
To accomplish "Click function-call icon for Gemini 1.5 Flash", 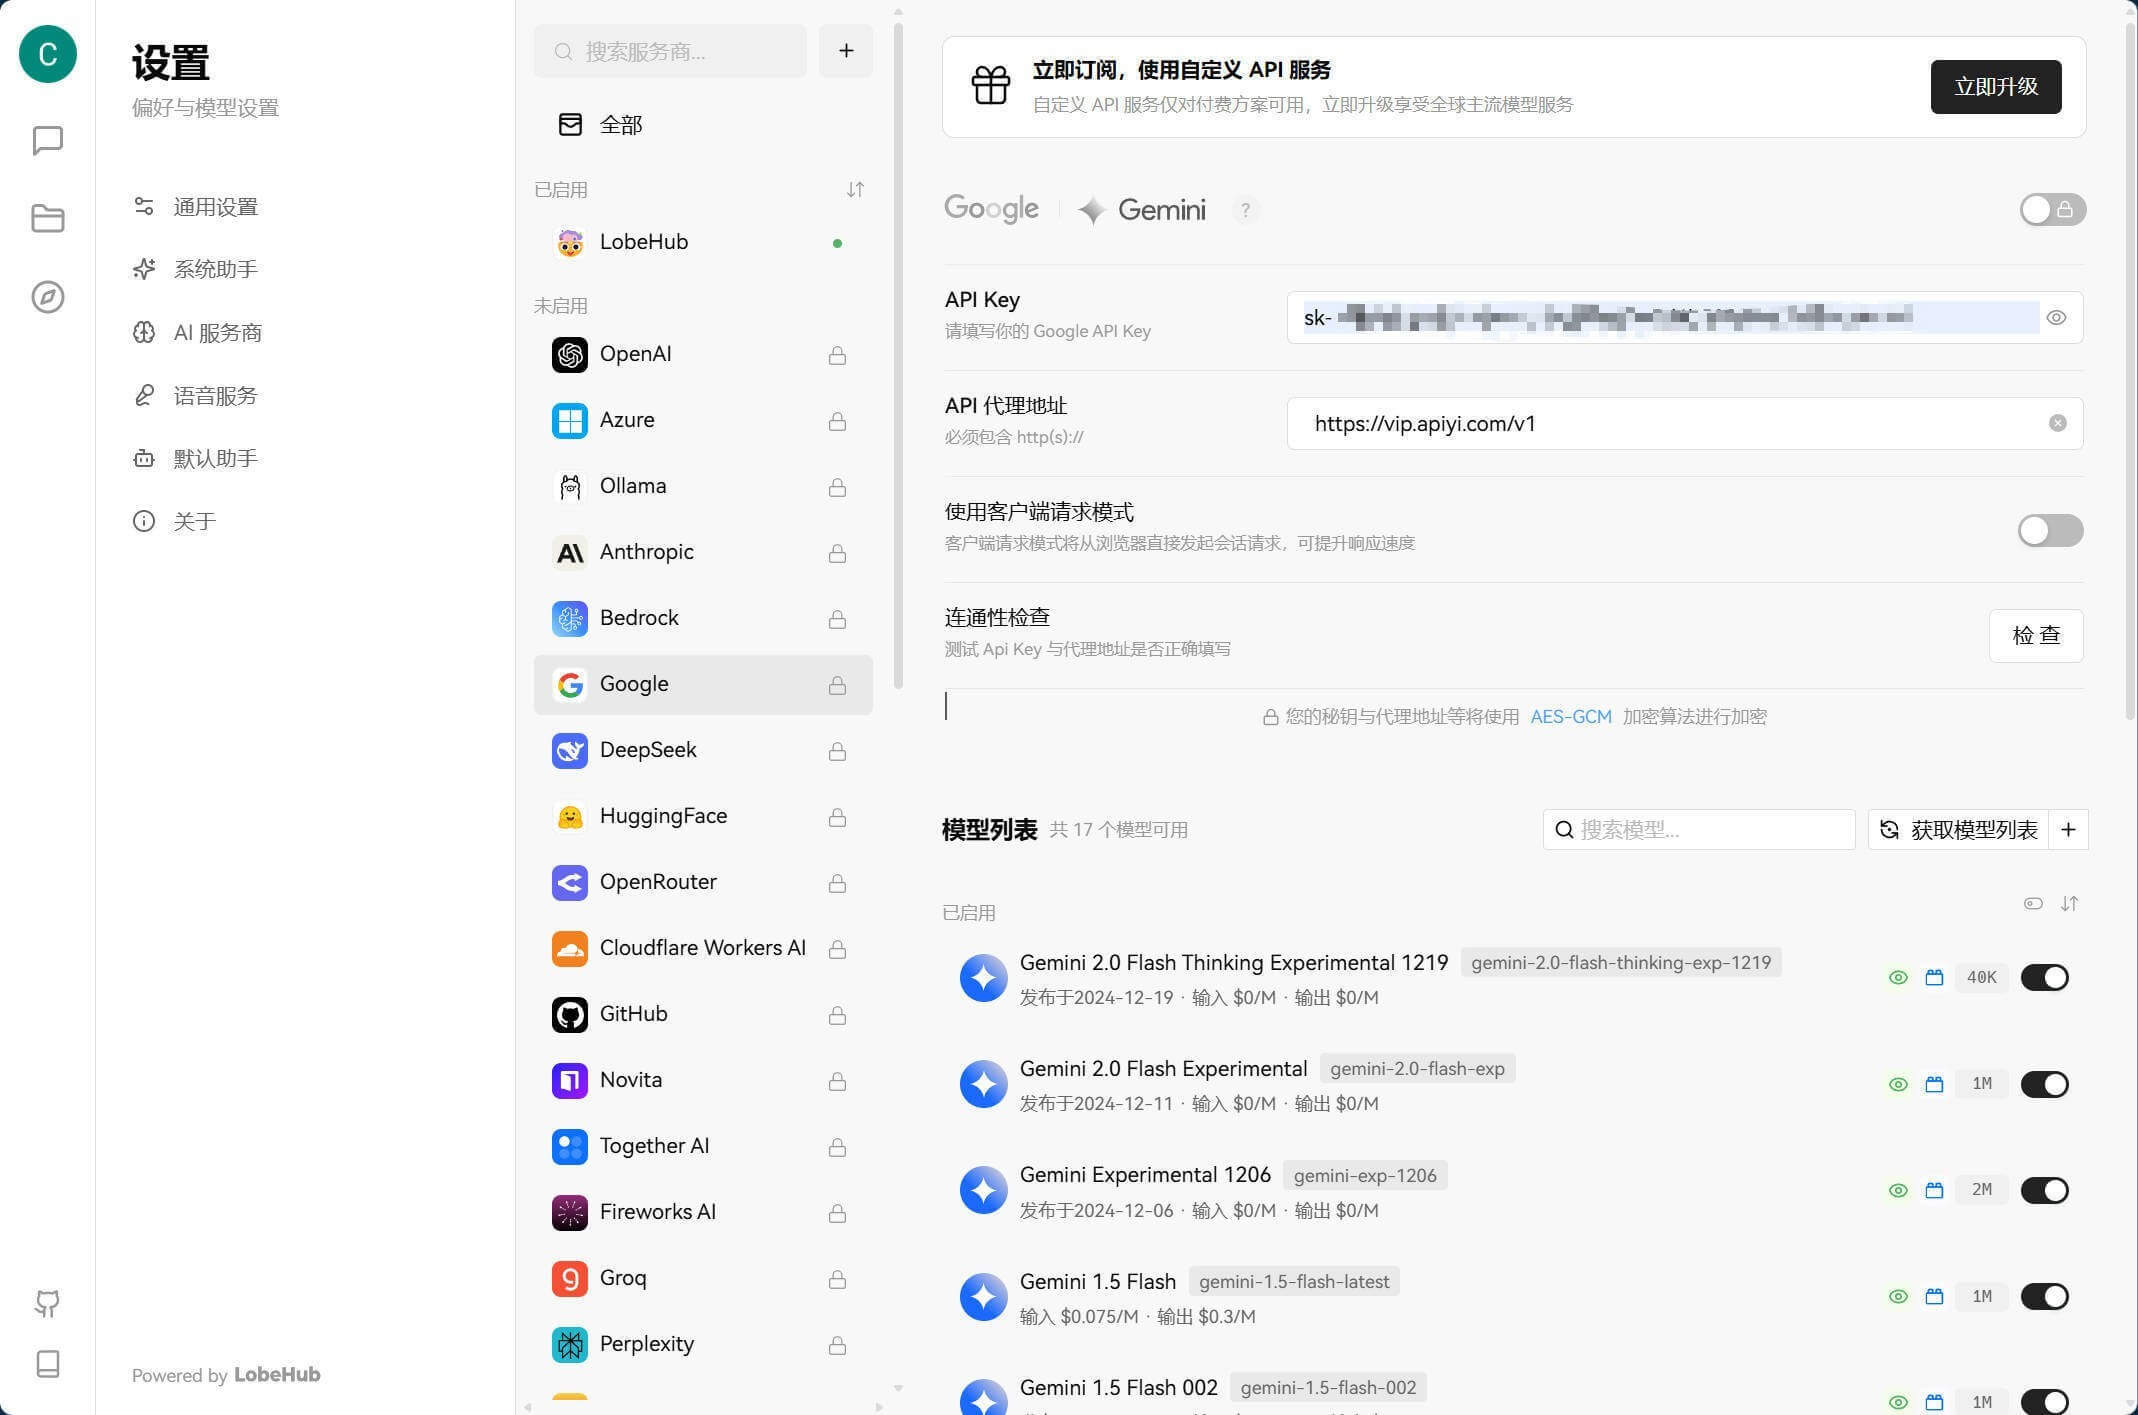I will click(1934, 1296).
